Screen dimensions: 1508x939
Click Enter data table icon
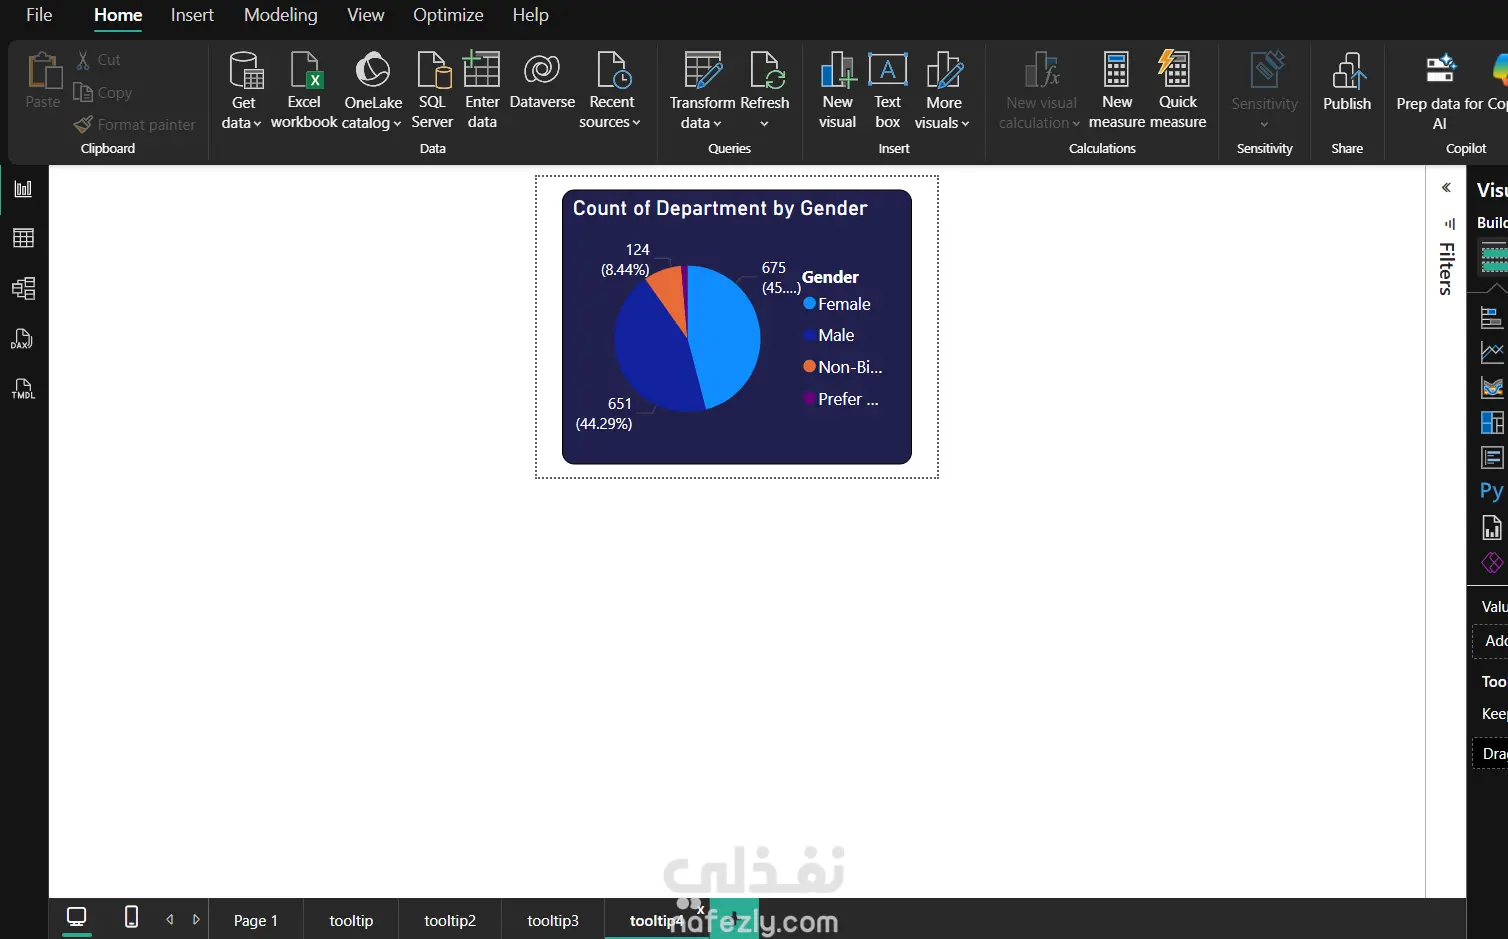pos(482,70)
